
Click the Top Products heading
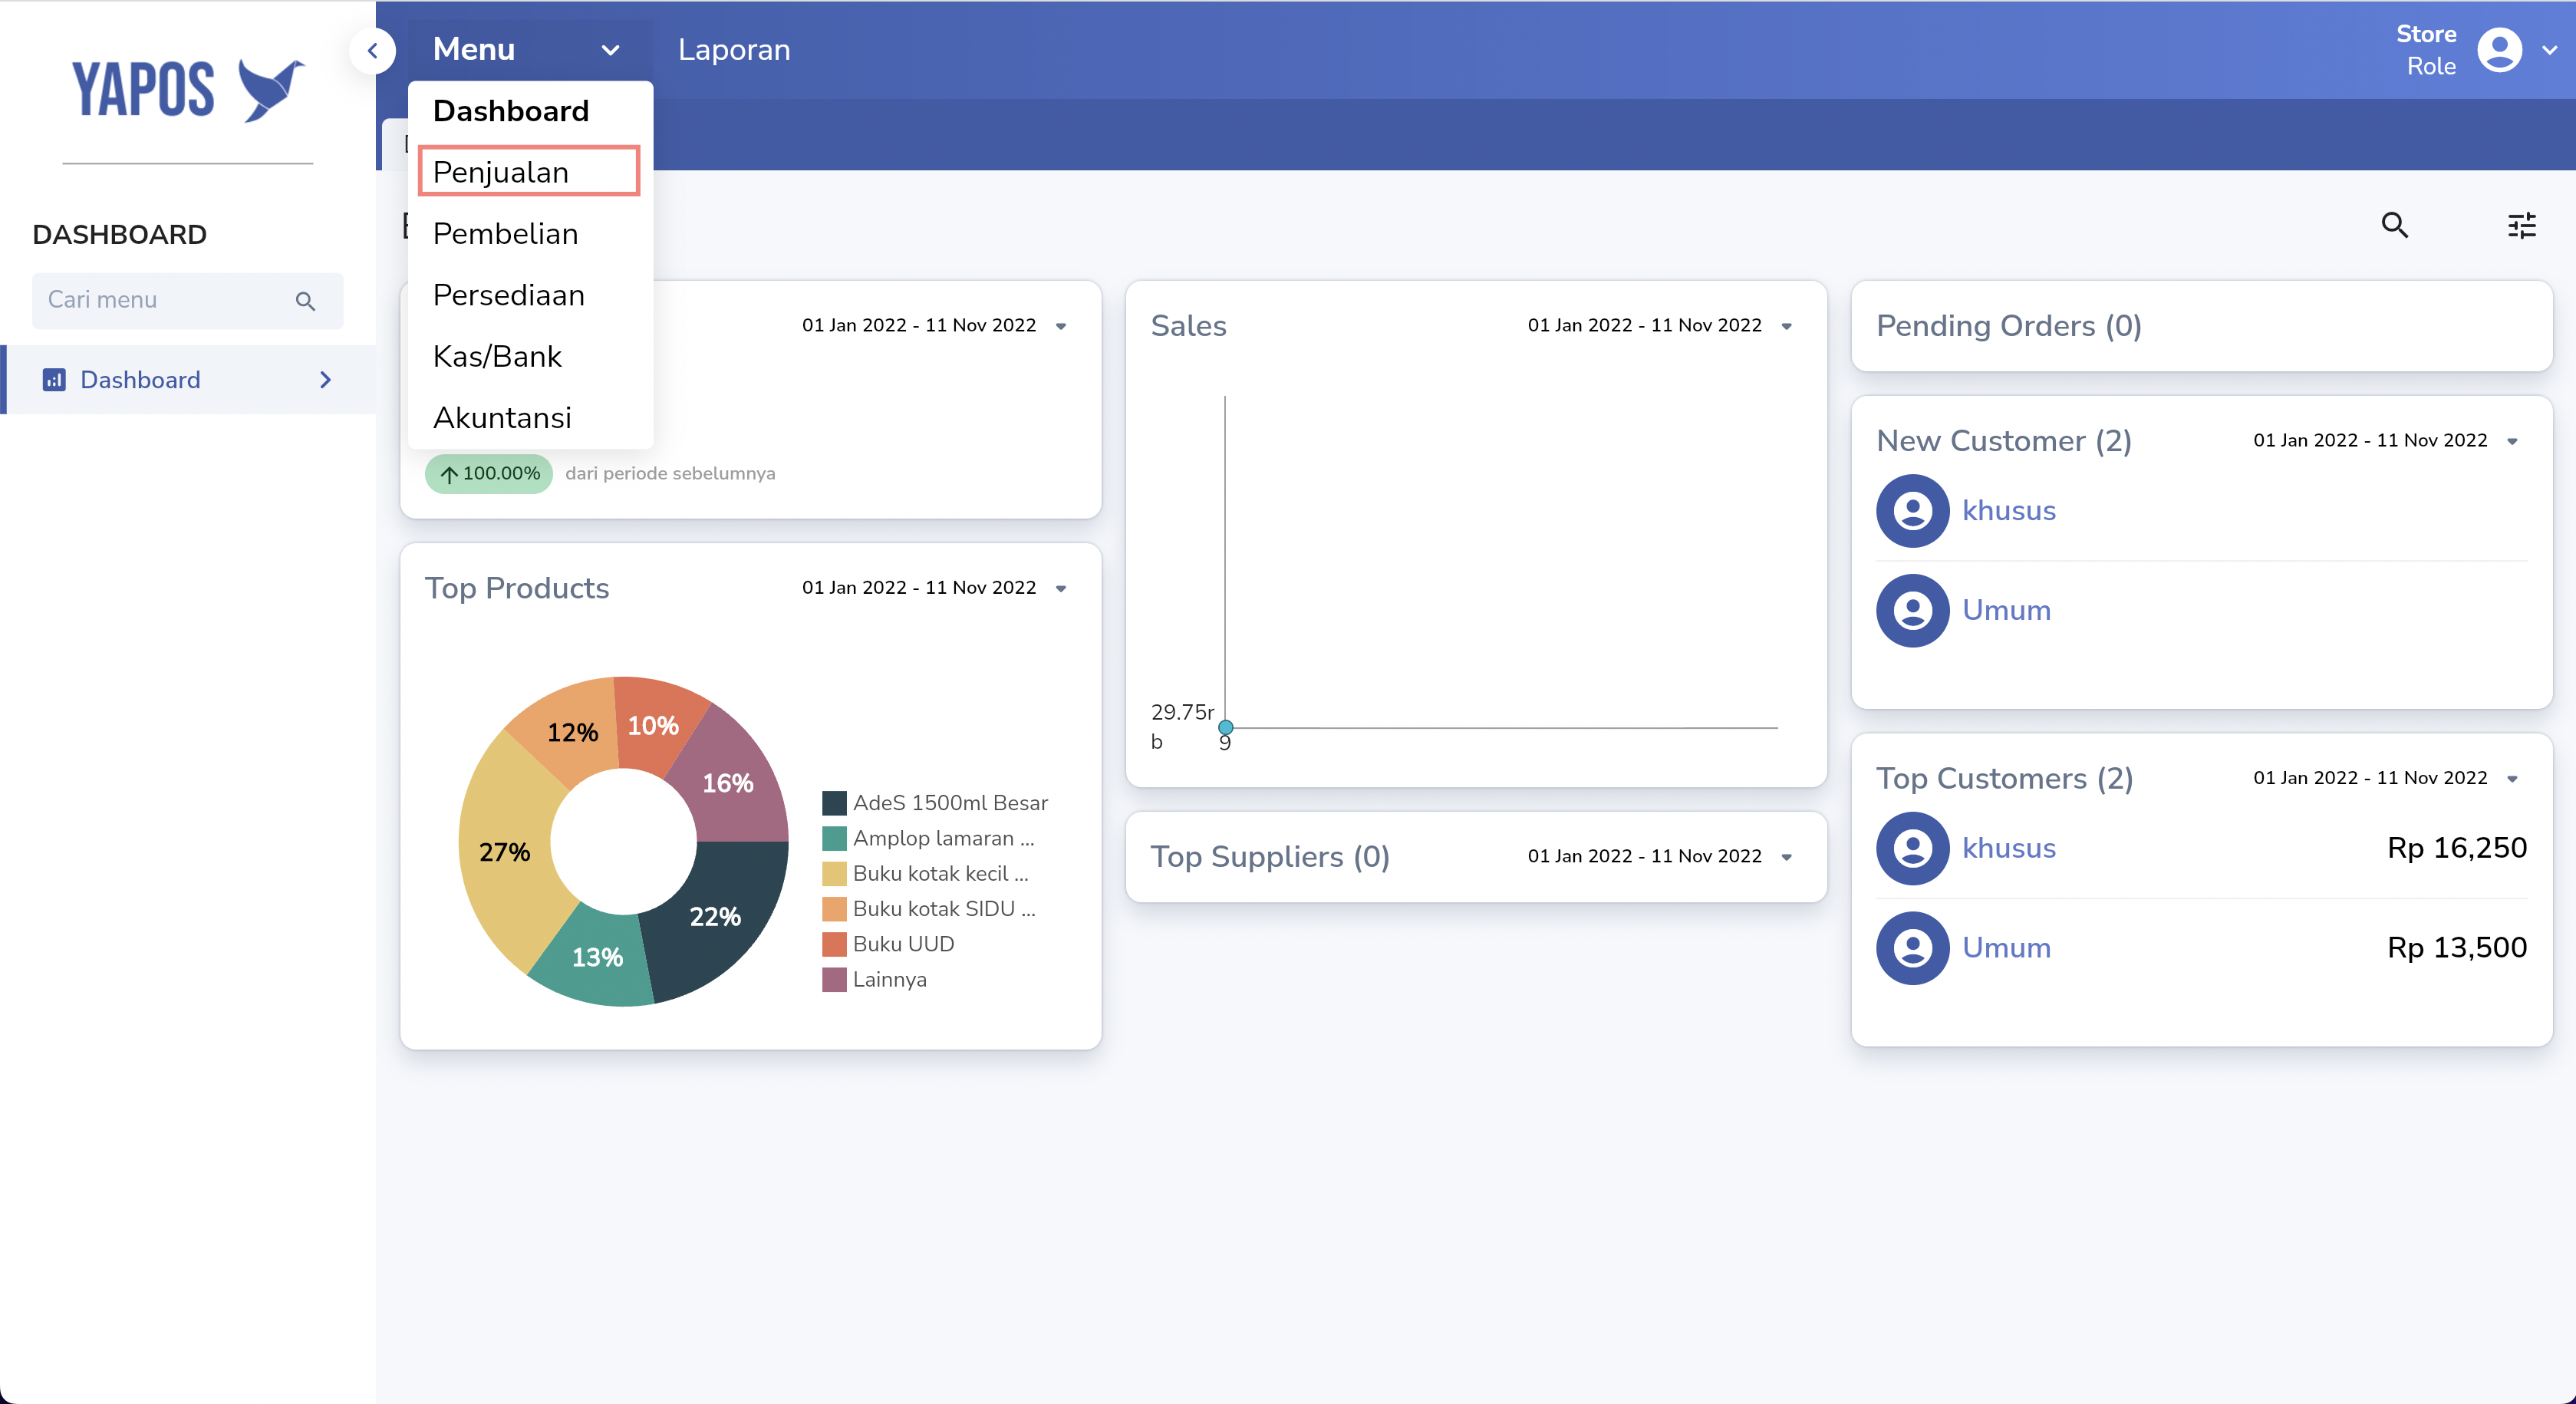(x=517, y=588)
